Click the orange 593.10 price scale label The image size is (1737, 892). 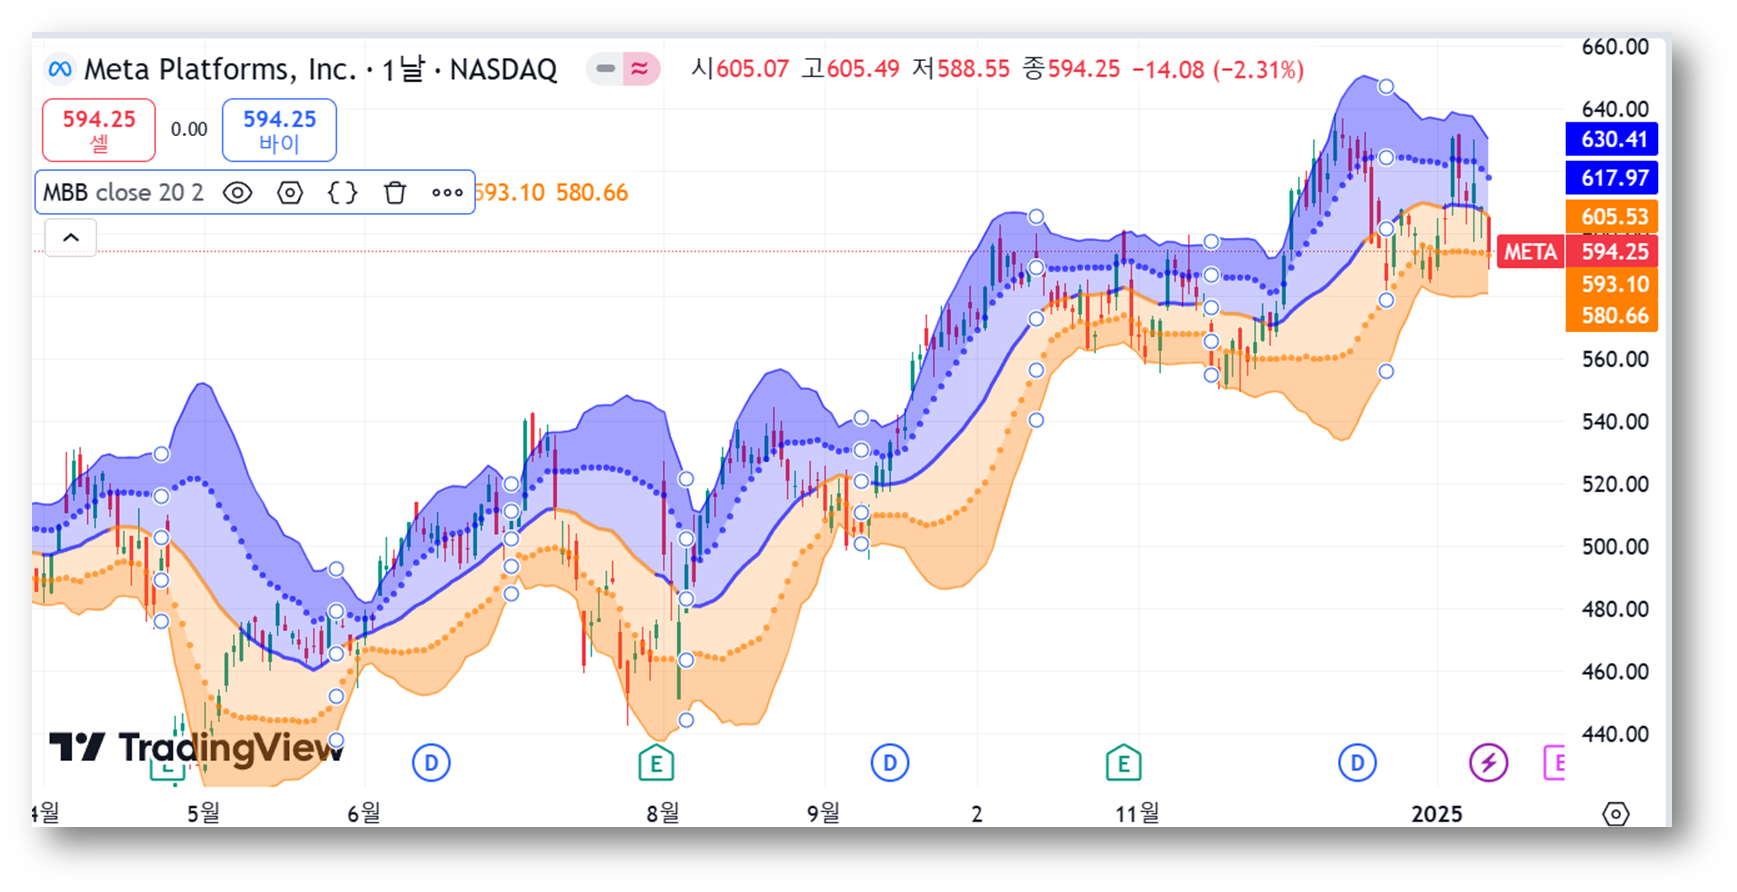click(1612, 284)
